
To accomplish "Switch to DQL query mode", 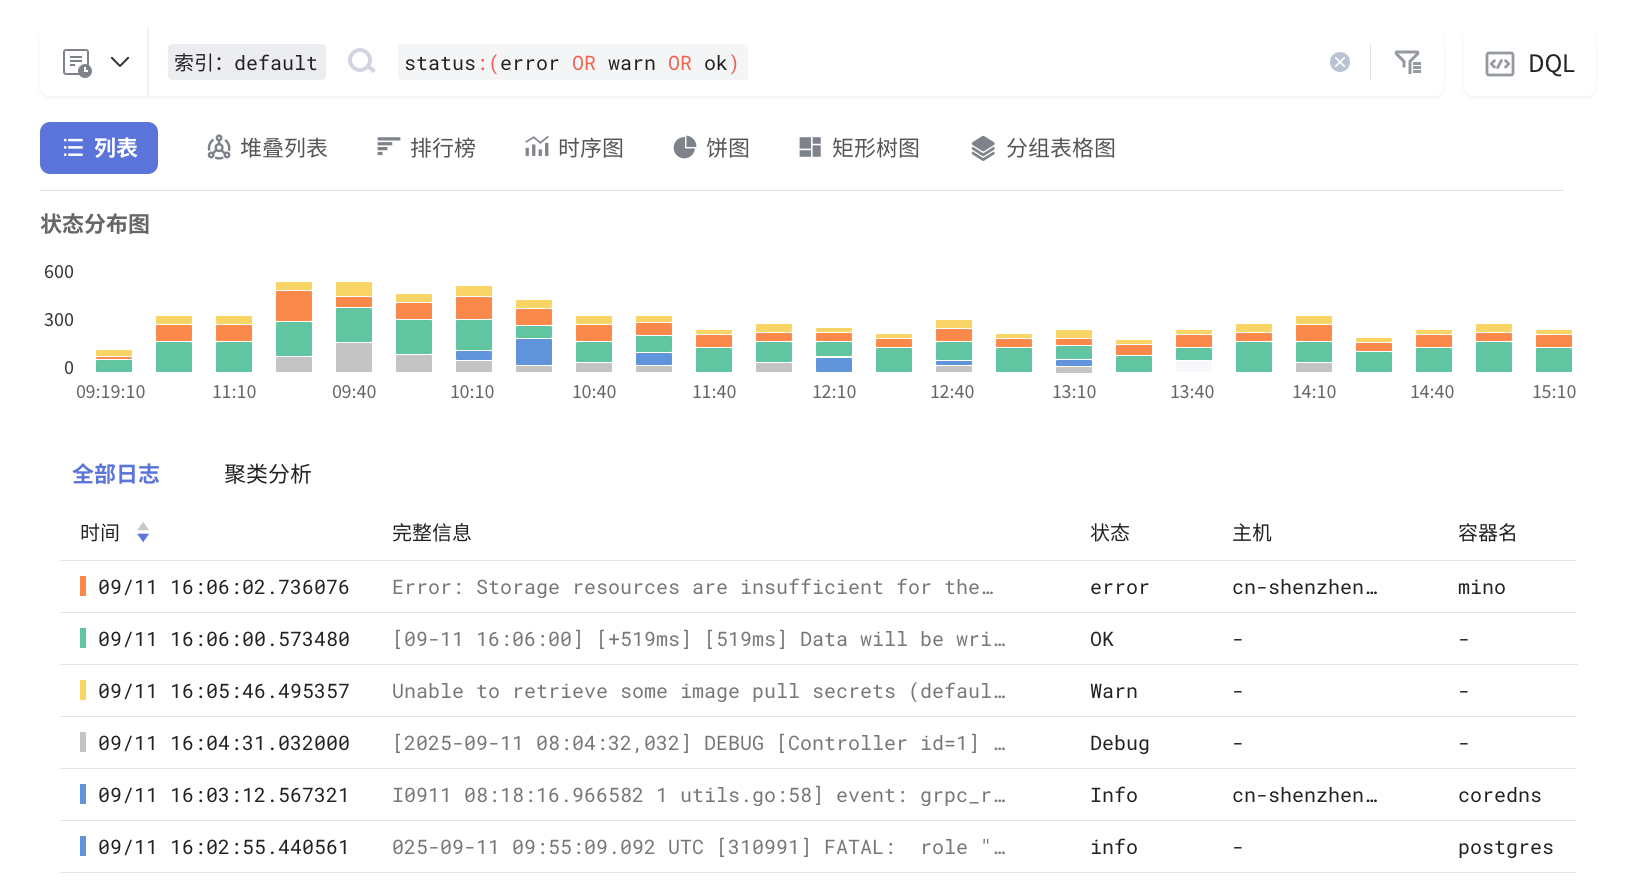I will click(x=1529, y=63).
